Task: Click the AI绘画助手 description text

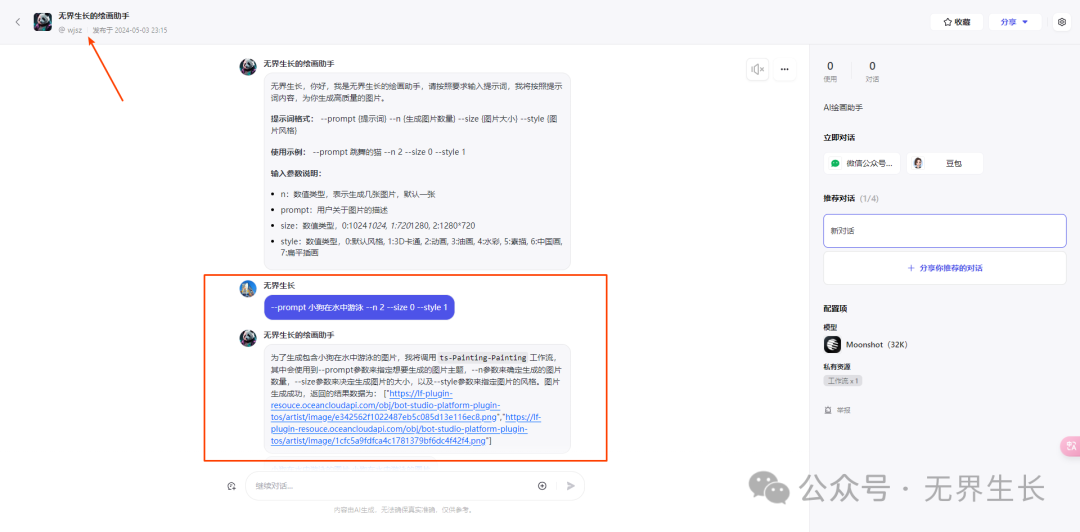Action: coord(843,108)
